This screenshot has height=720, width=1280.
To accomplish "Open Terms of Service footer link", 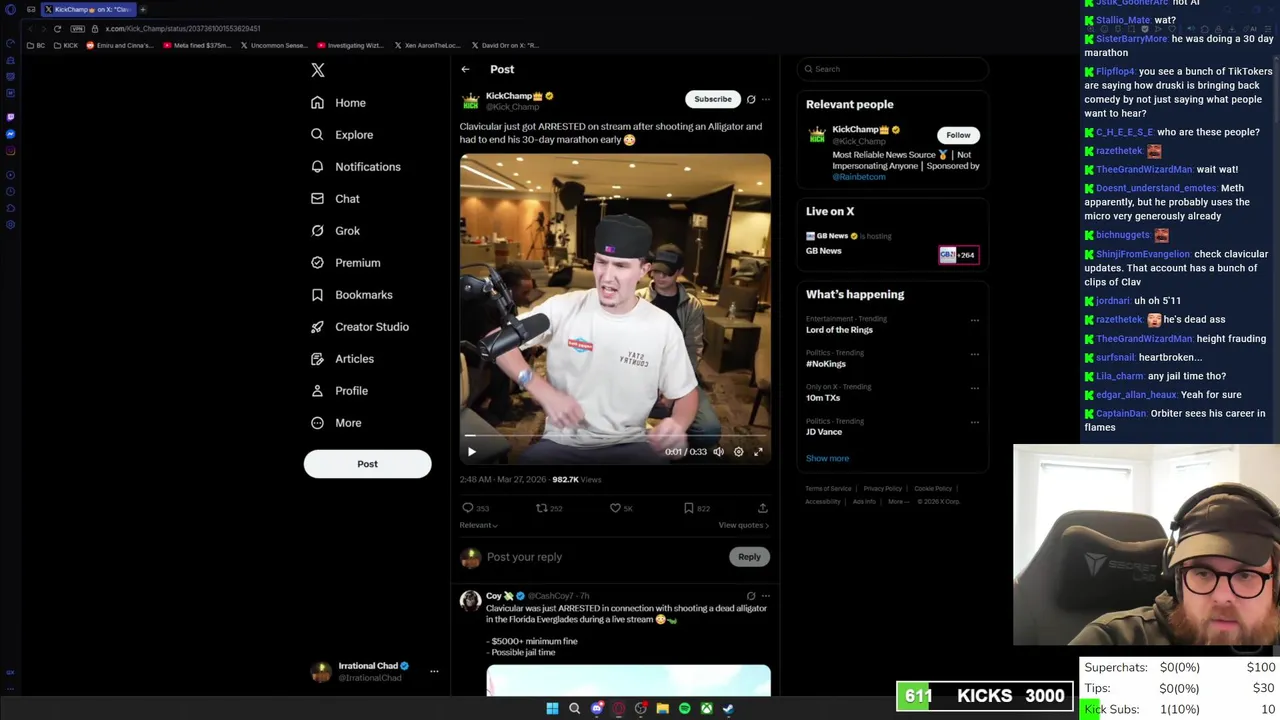I will (x=828, y=489).
